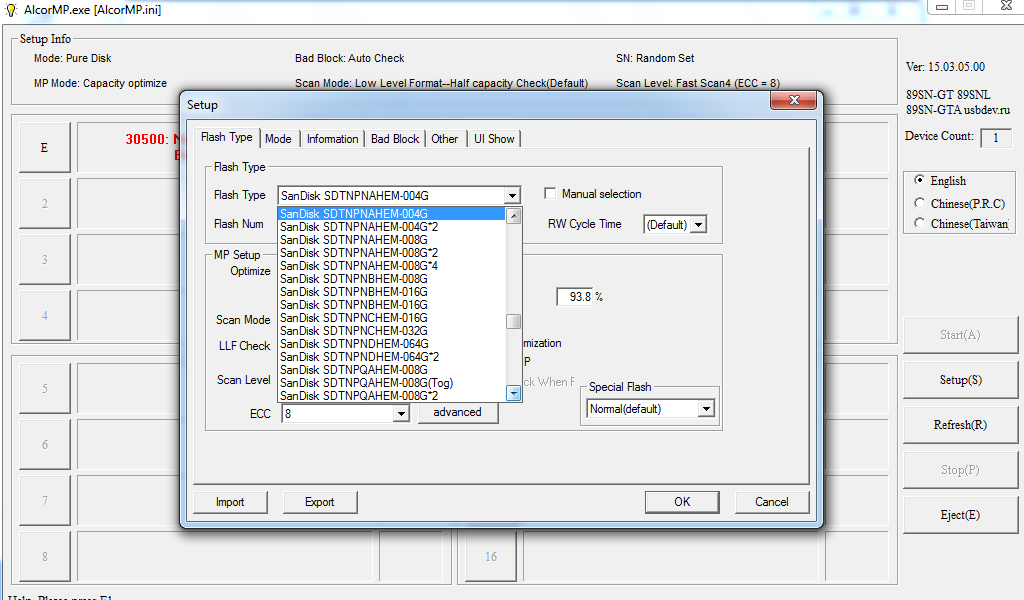This screenshot has width=1024, height=600.
Task: Click the Import button
Action: (230, 502)
